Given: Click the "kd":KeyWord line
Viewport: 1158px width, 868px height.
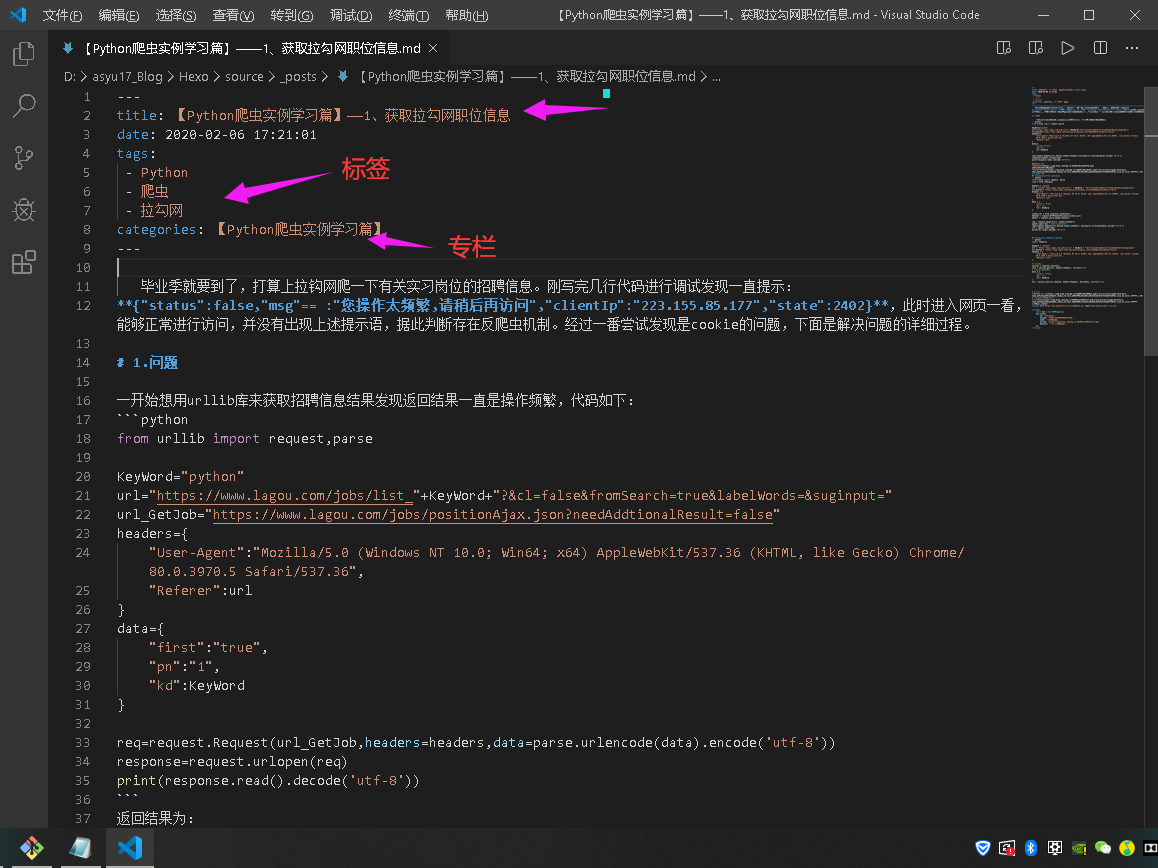Looking at the screenshot, I should pyautogui.click(x=196, y=686).
